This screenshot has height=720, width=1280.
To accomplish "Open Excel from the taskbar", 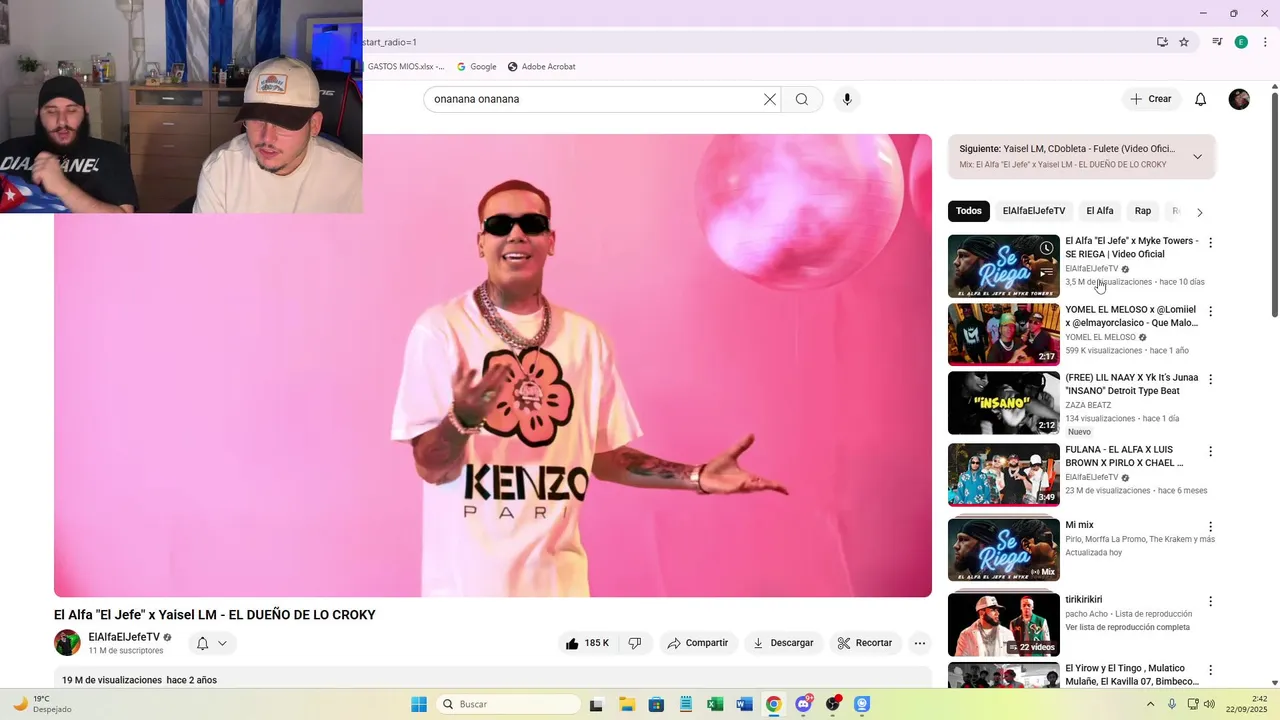I will (x=715, y=704).
